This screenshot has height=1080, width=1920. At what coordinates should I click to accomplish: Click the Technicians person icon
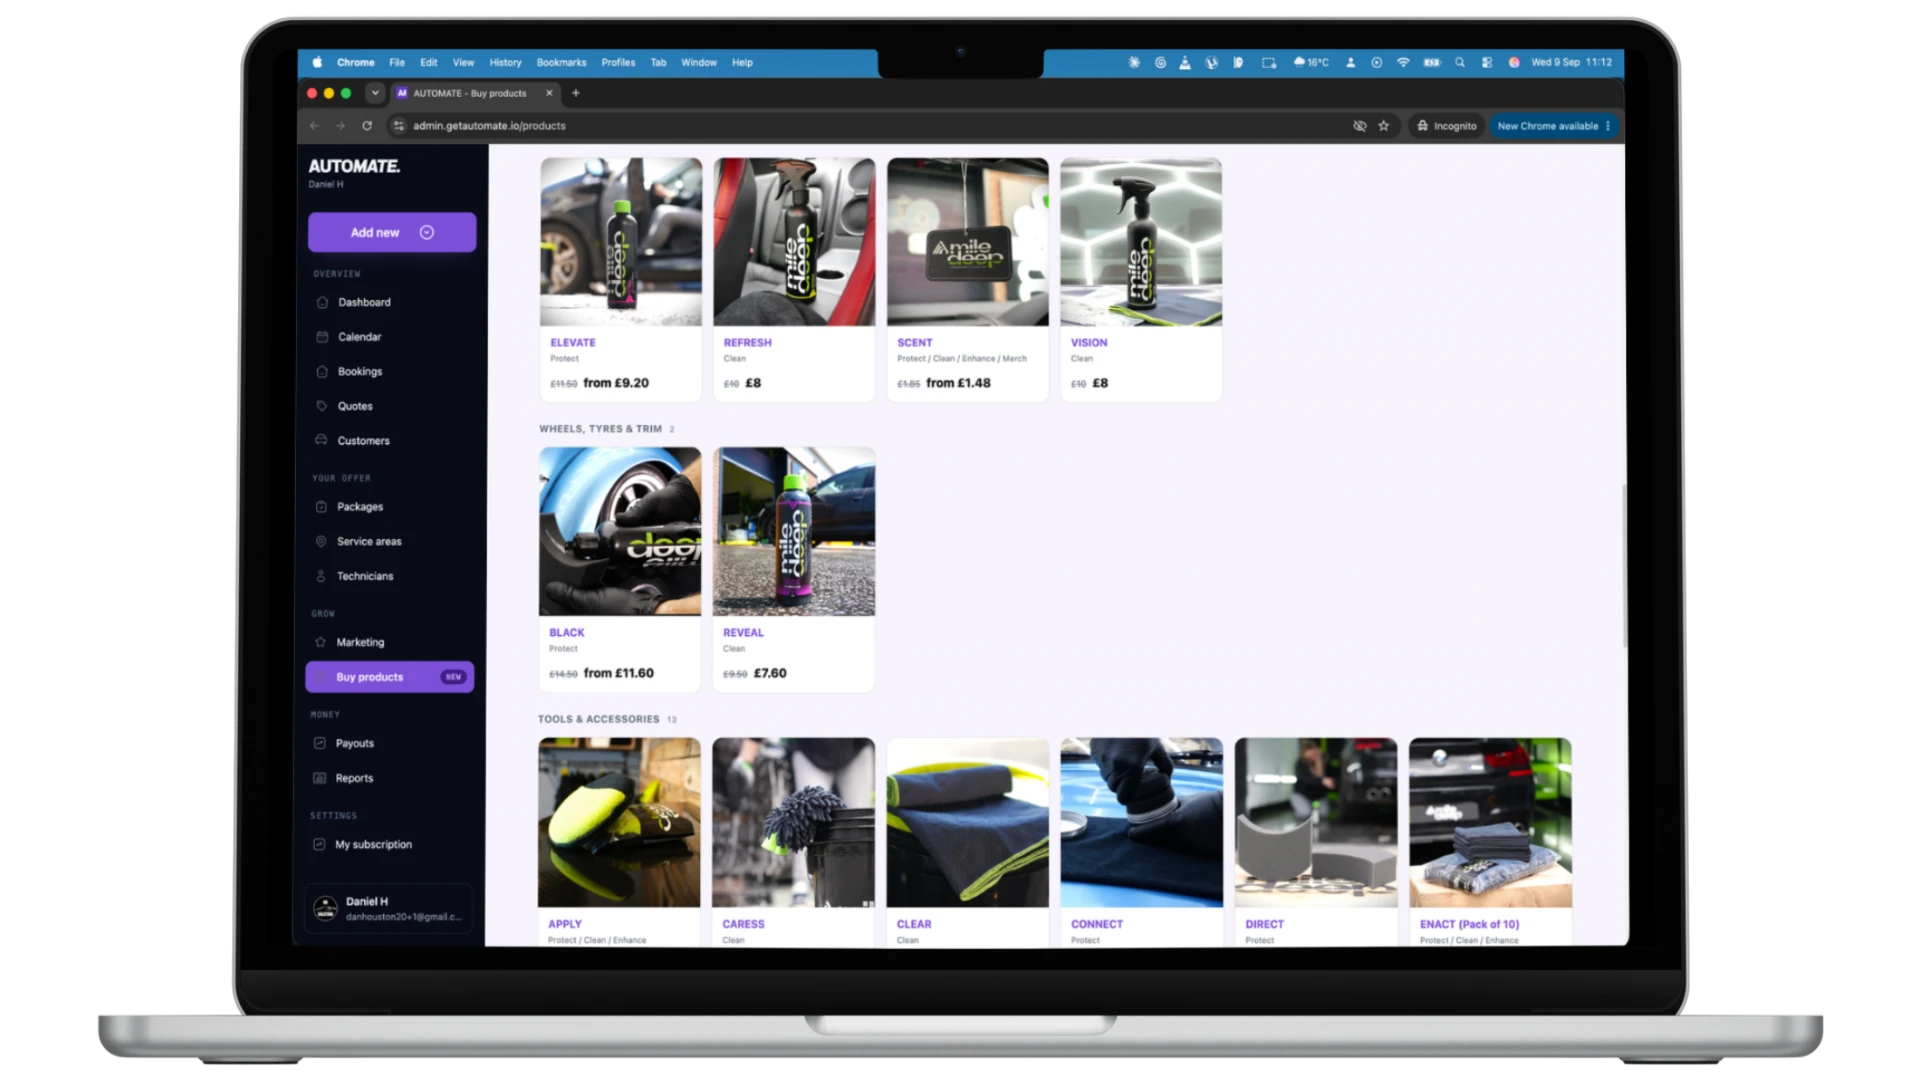[321, 576]
